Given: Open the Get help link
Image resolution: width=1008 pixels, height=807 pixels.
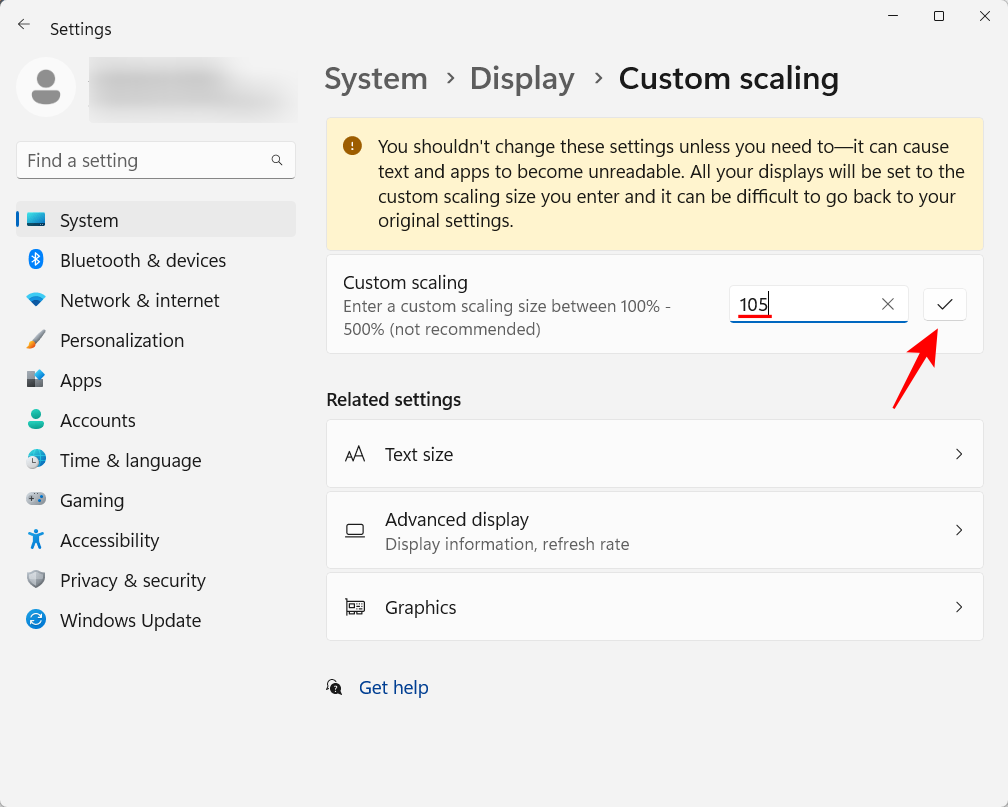Looking at the screenshot, I should coord(393,687).
